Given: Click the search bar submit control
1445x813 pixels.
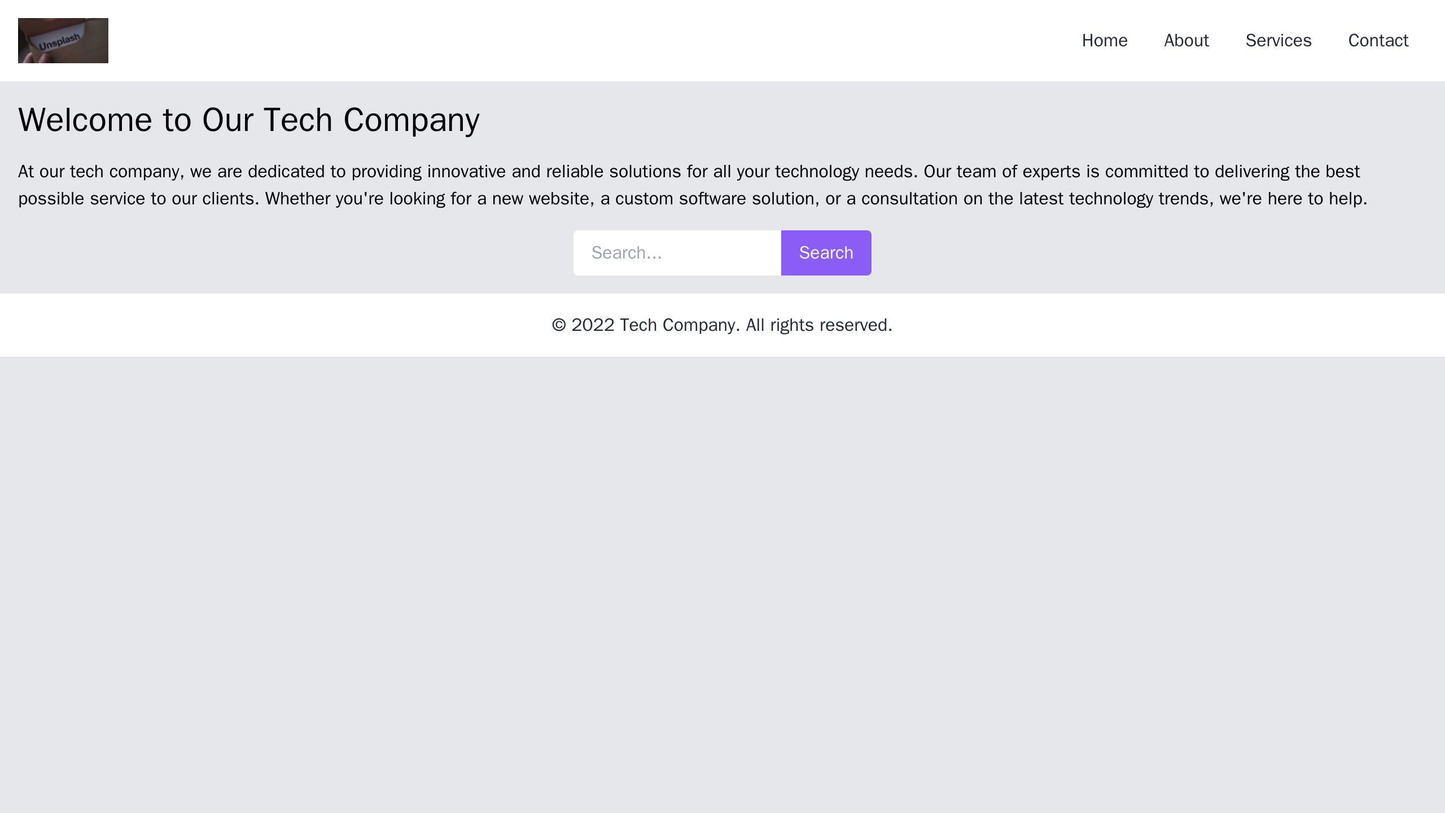Looking at the screenshot, I should click(x=825, y=252).
